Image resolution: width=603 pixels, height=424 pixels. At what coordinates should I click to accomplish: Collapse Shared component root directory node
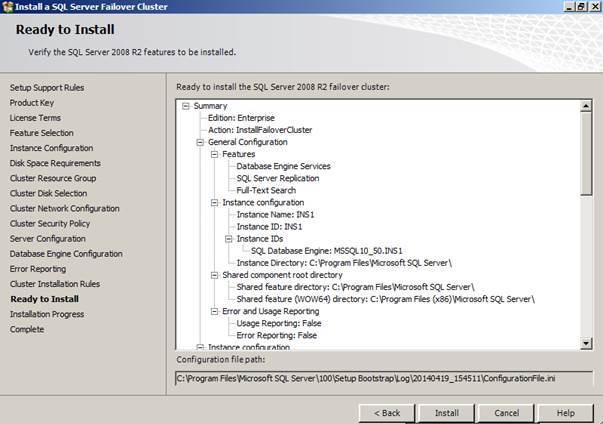pos(214,275)
